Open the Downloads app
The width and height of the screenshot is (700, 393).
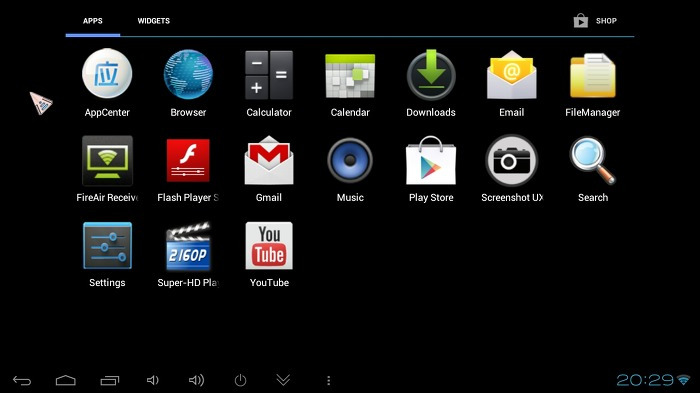click(431, 75)
